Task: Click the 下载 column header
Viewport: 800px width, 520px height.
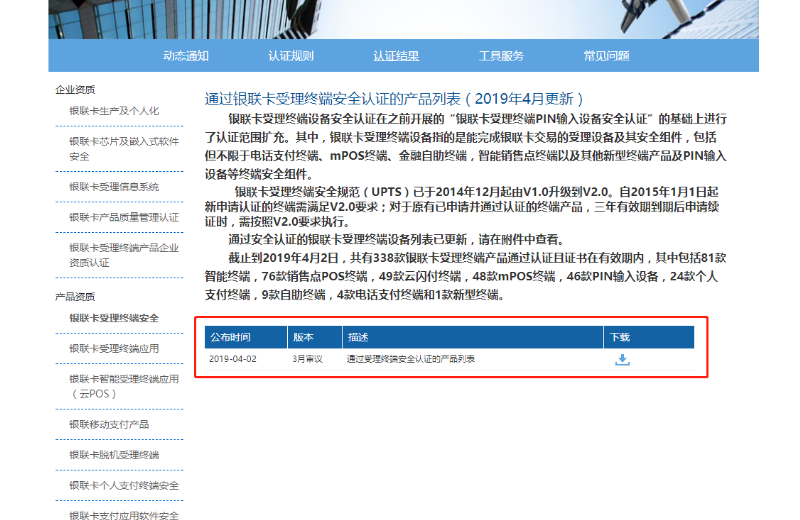Action: pos(648,337)
